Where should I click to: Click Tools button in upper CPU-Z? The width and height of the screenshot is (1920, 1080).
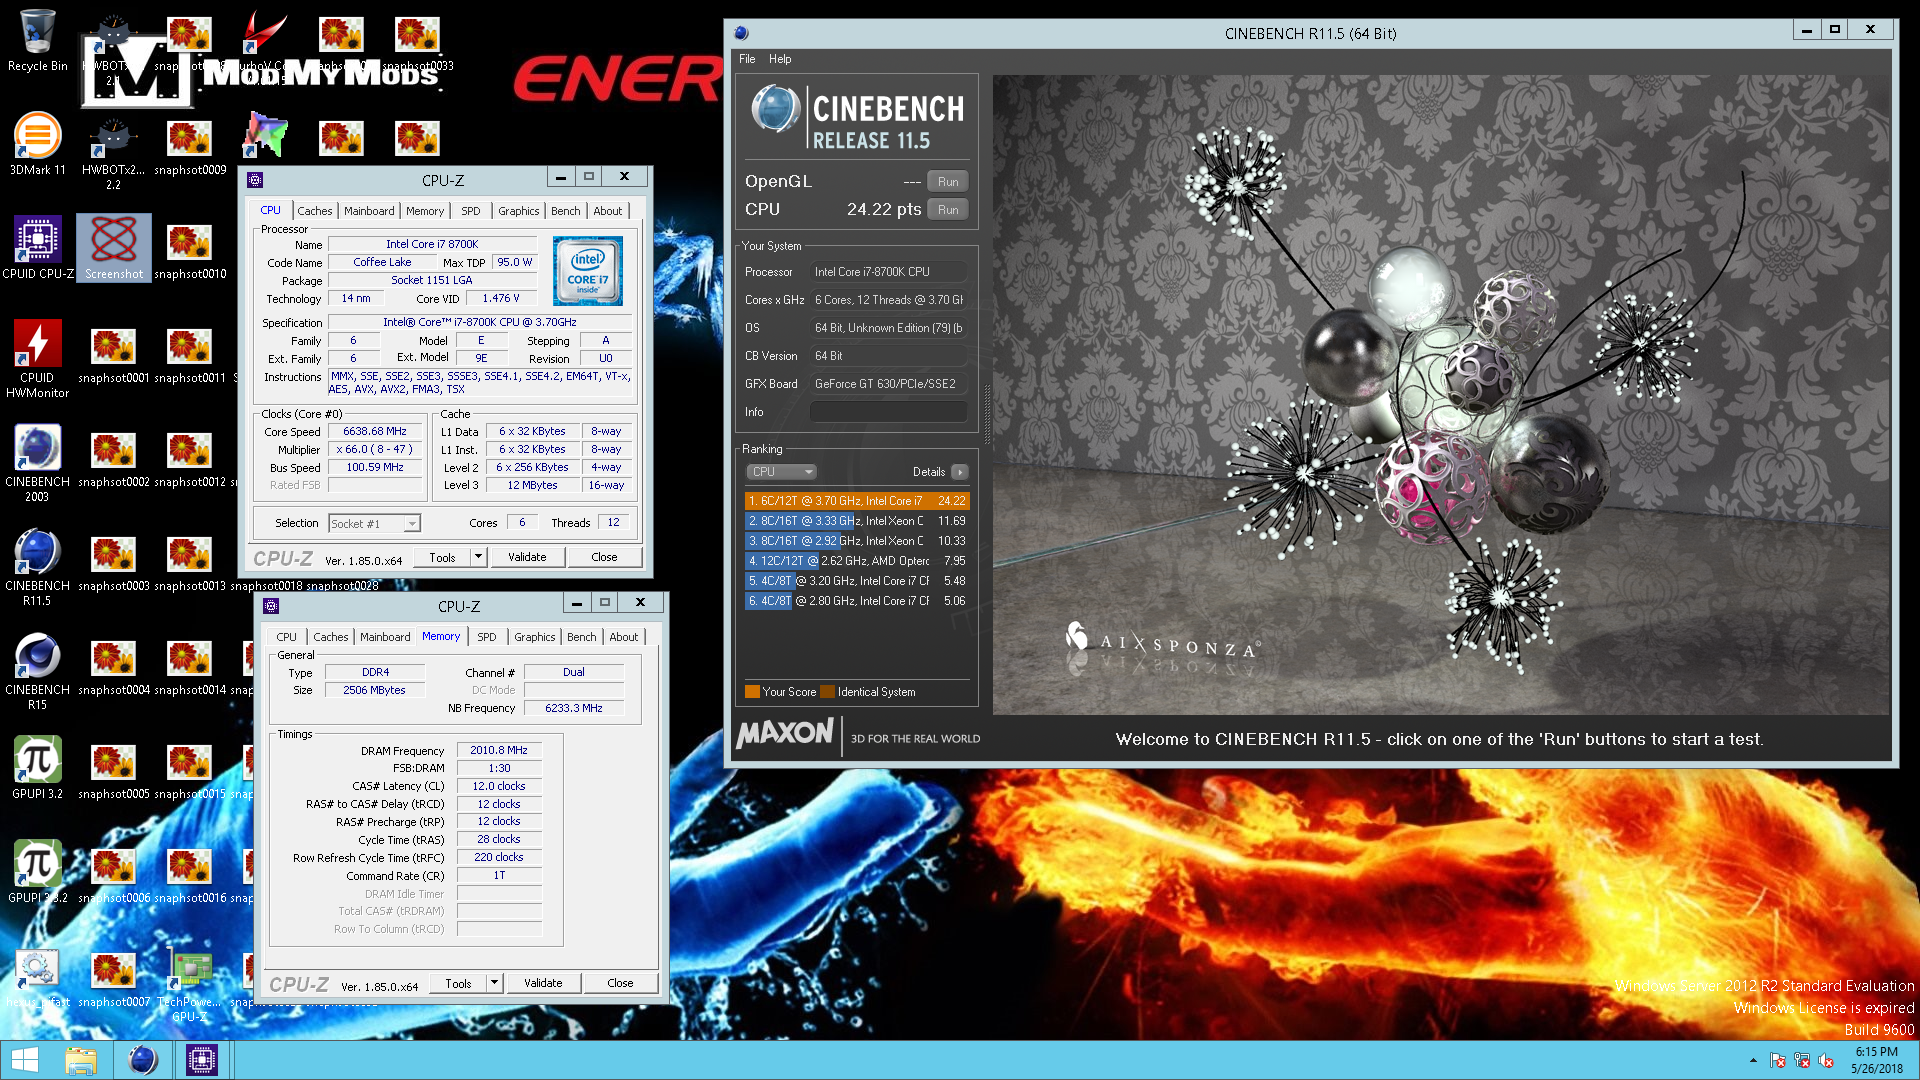pyautogui.click(x=442, y=557)
